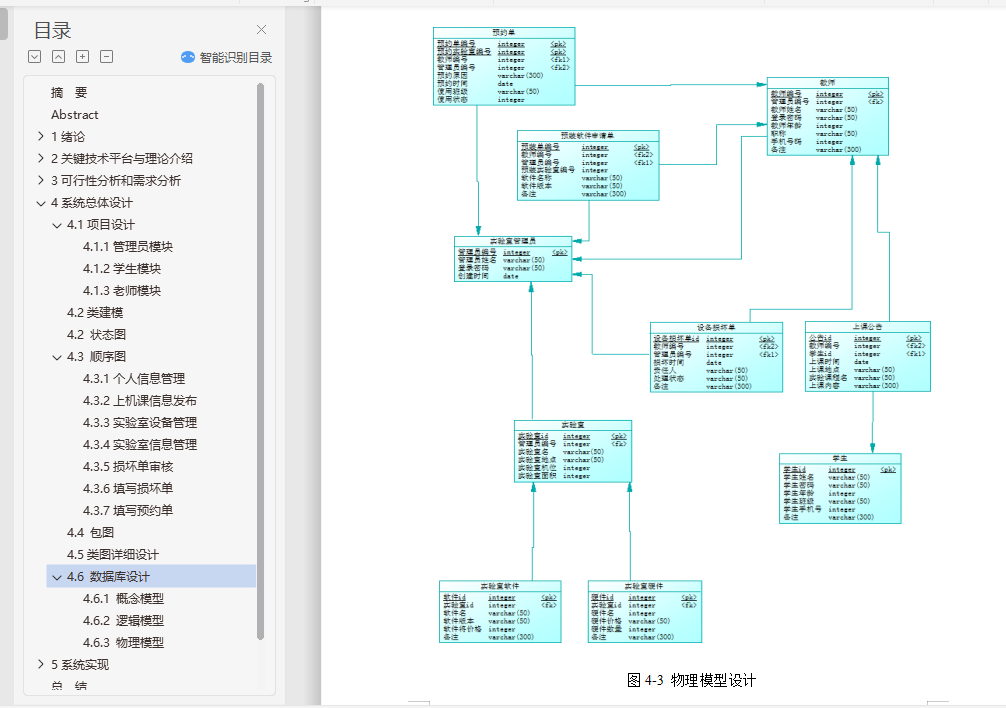Jump to 4.3.6 填写损坏单
The image size is (1006, 708).
coord(128,488)
